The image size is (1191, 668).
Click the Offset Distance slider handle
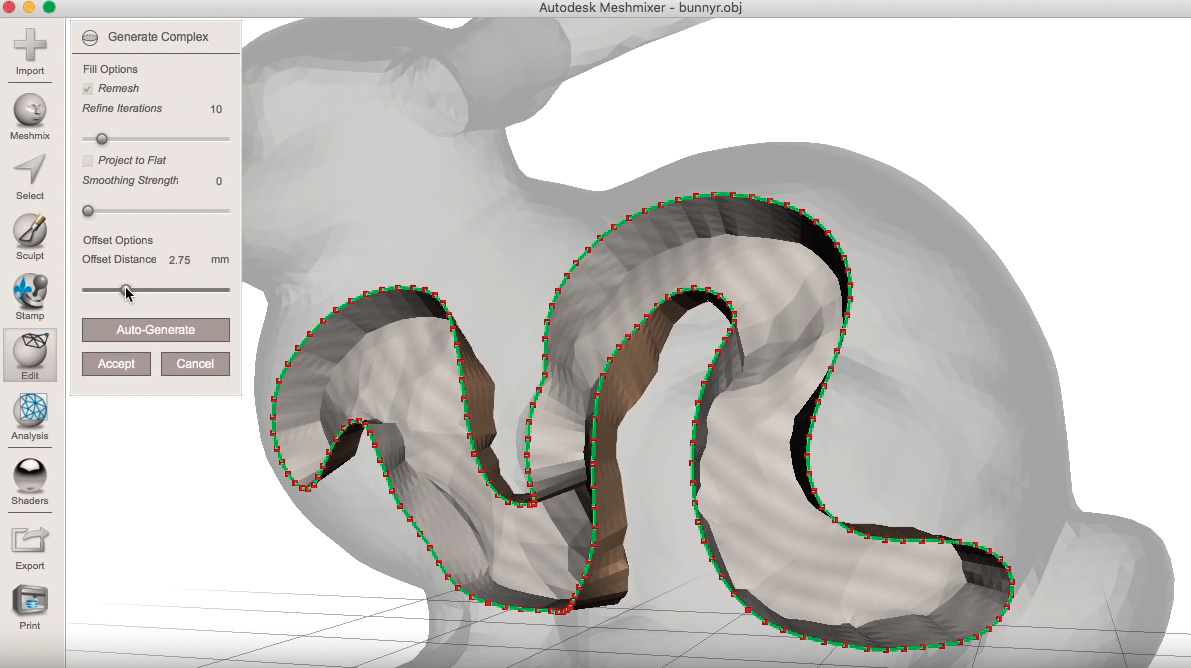pyautogui.click(x=126, y=290)
